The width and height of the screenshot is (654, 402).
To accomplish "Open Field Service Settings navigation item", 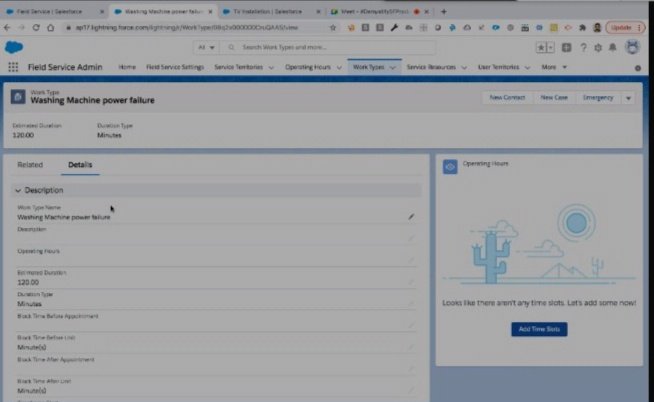I will point(175,67).
